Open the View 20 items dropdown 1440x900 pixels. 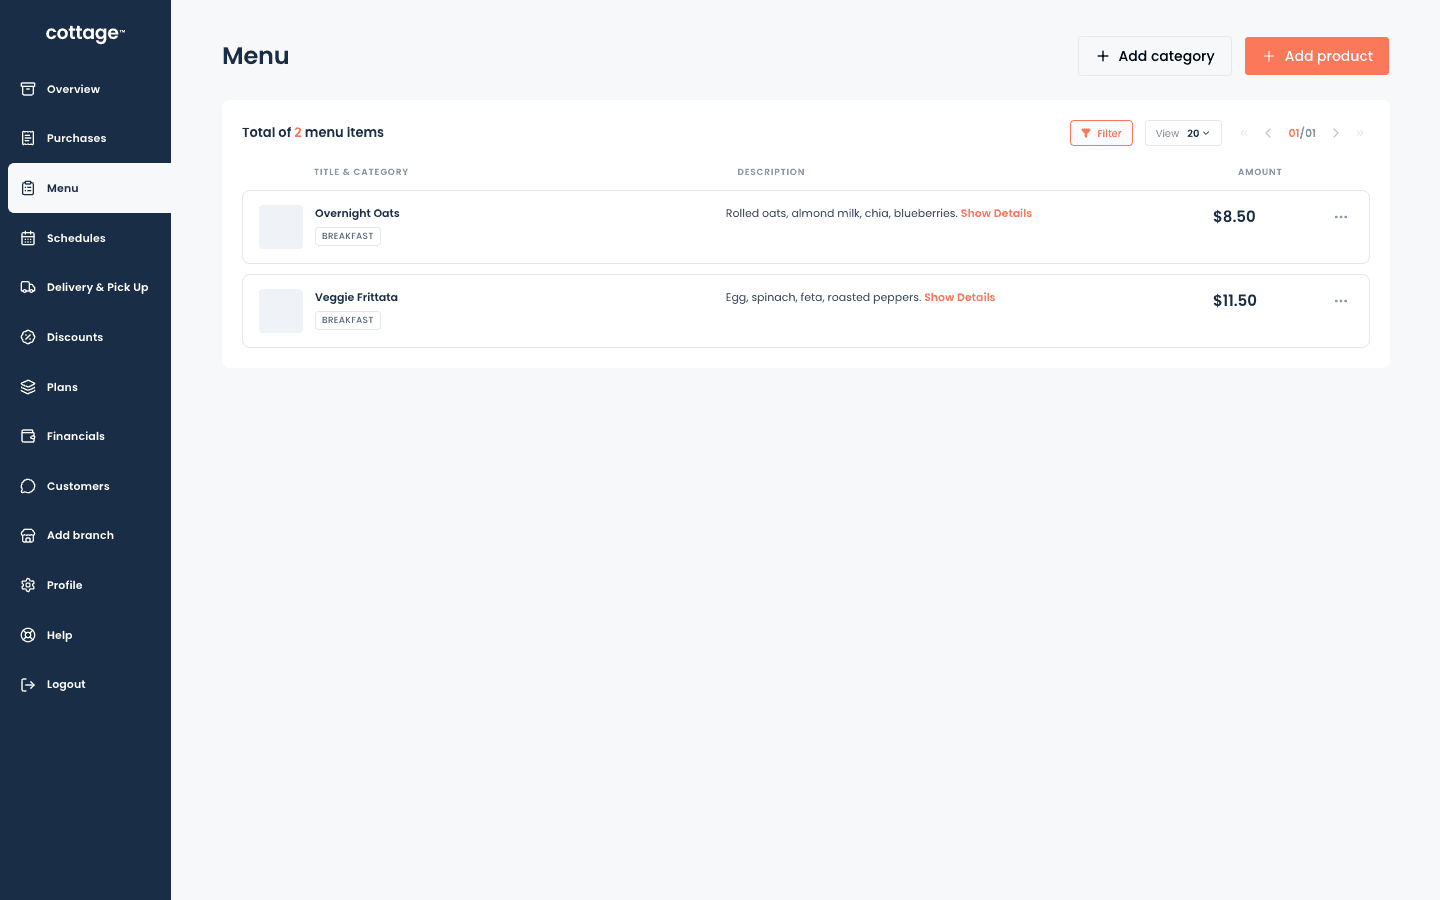coord(1183,133)
